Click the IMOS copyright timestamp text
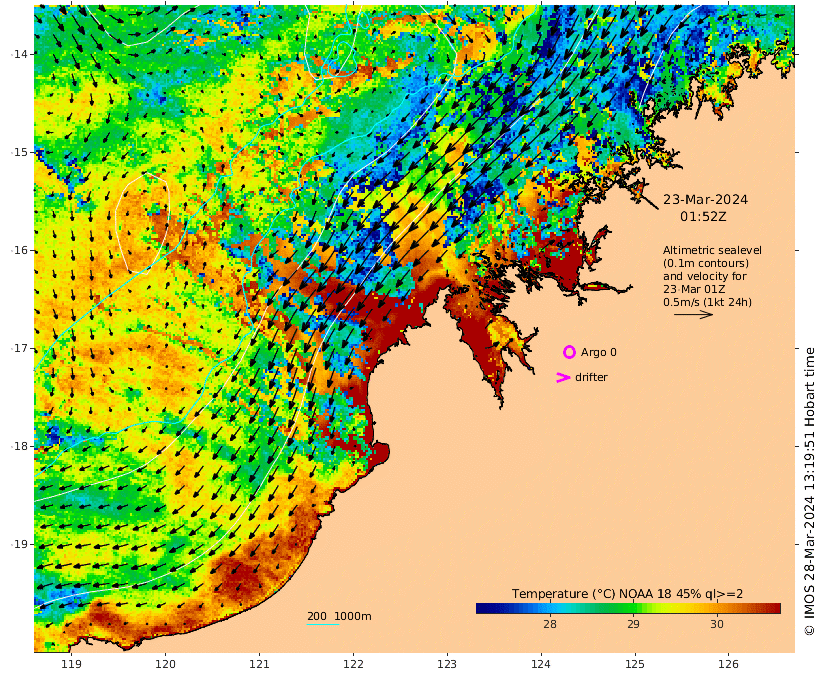Image resolution: width=820 pixels, height=680 pixels. 810,492
